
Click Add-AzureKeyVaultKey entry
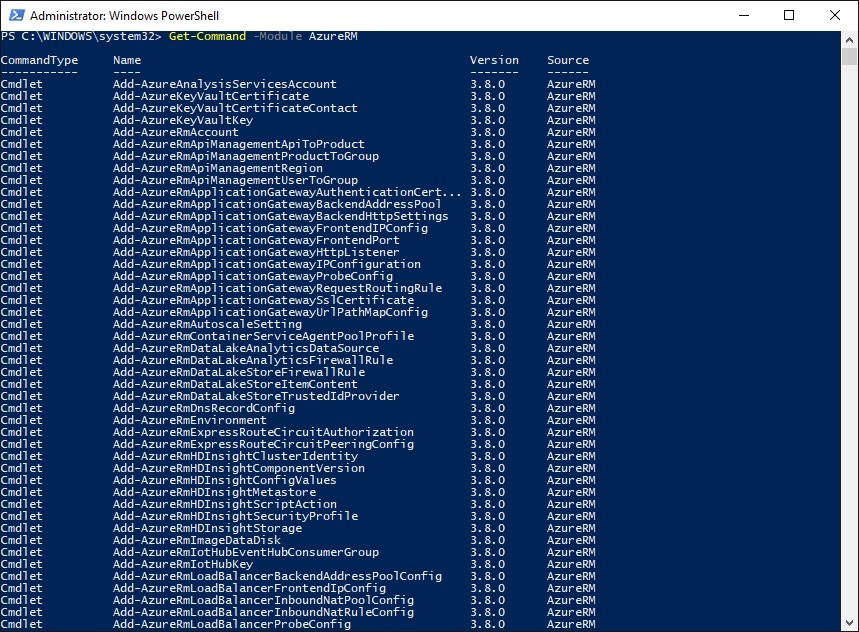click(183, 120)
